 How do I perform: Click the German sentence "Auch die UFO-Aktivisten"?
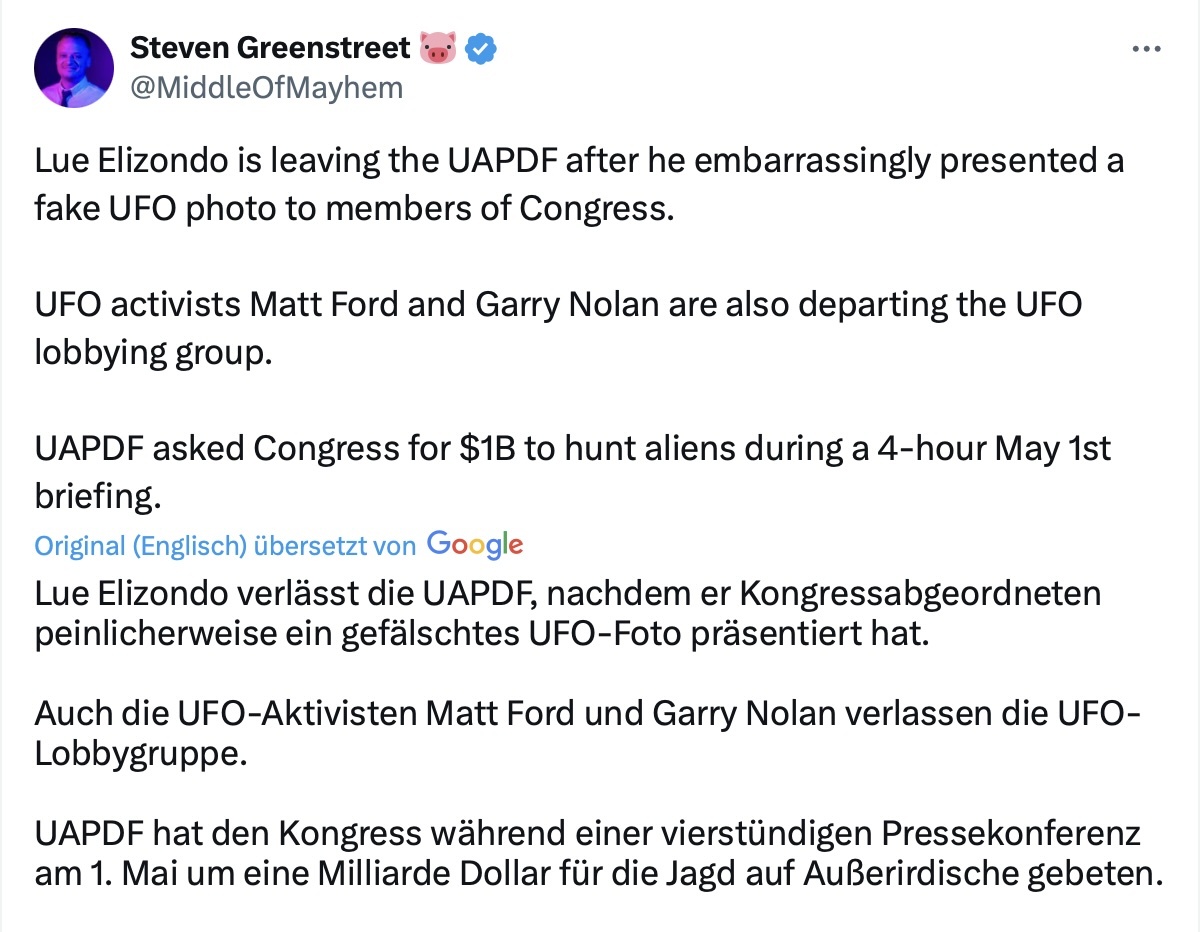tap(586, 713)
